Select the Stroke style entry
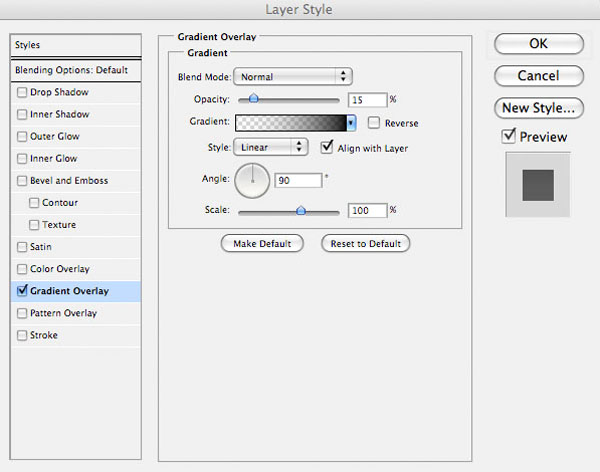 click(x=76, y=335)
